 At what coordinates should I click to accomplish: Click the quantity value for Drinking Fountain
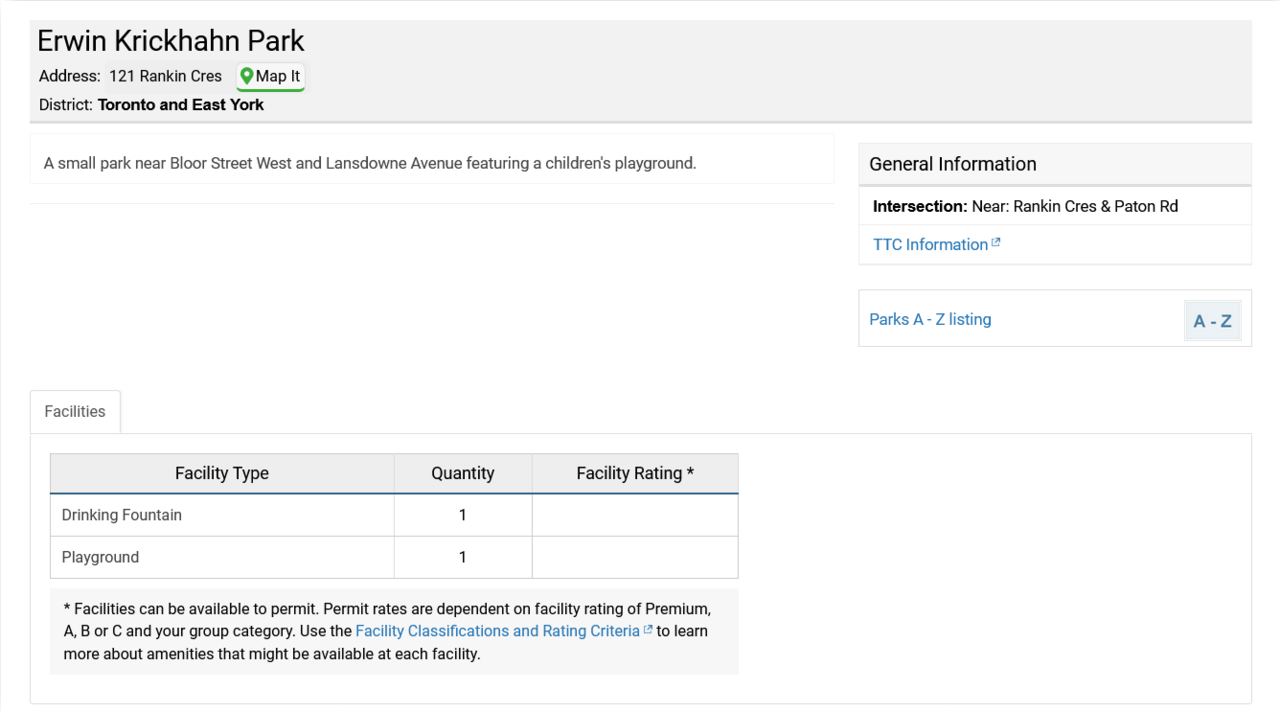click(463, 516)
